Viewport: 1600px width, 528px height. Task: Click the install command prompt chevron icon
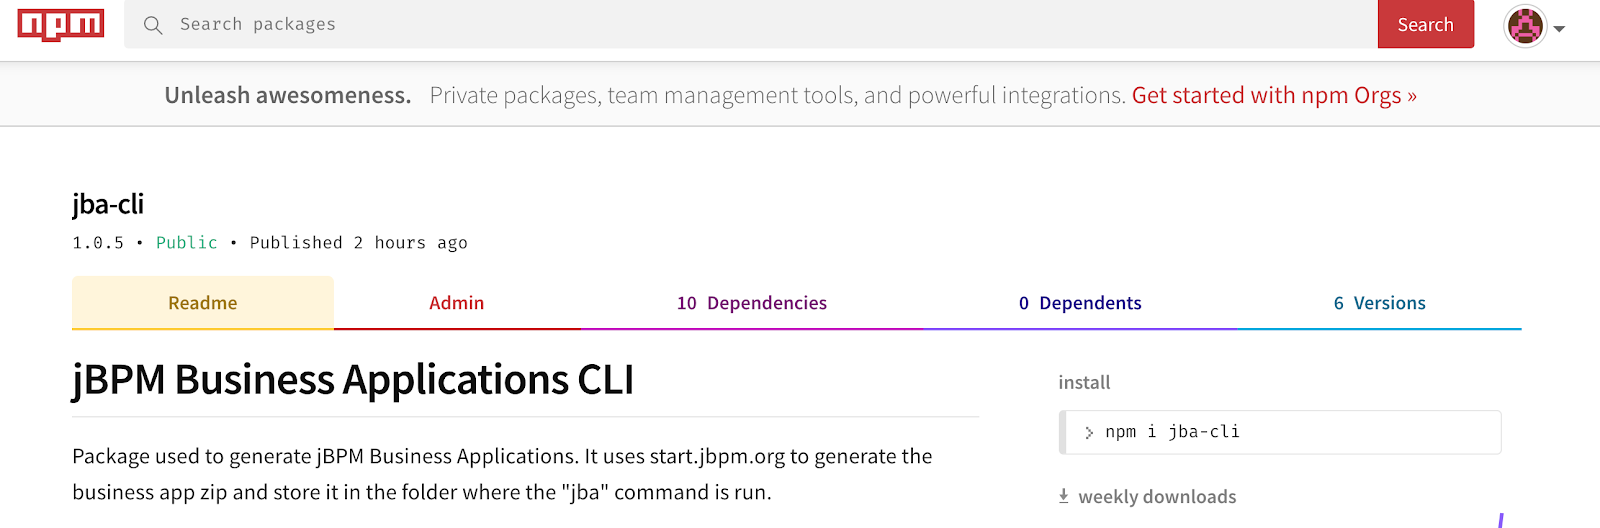[1089, 432]
